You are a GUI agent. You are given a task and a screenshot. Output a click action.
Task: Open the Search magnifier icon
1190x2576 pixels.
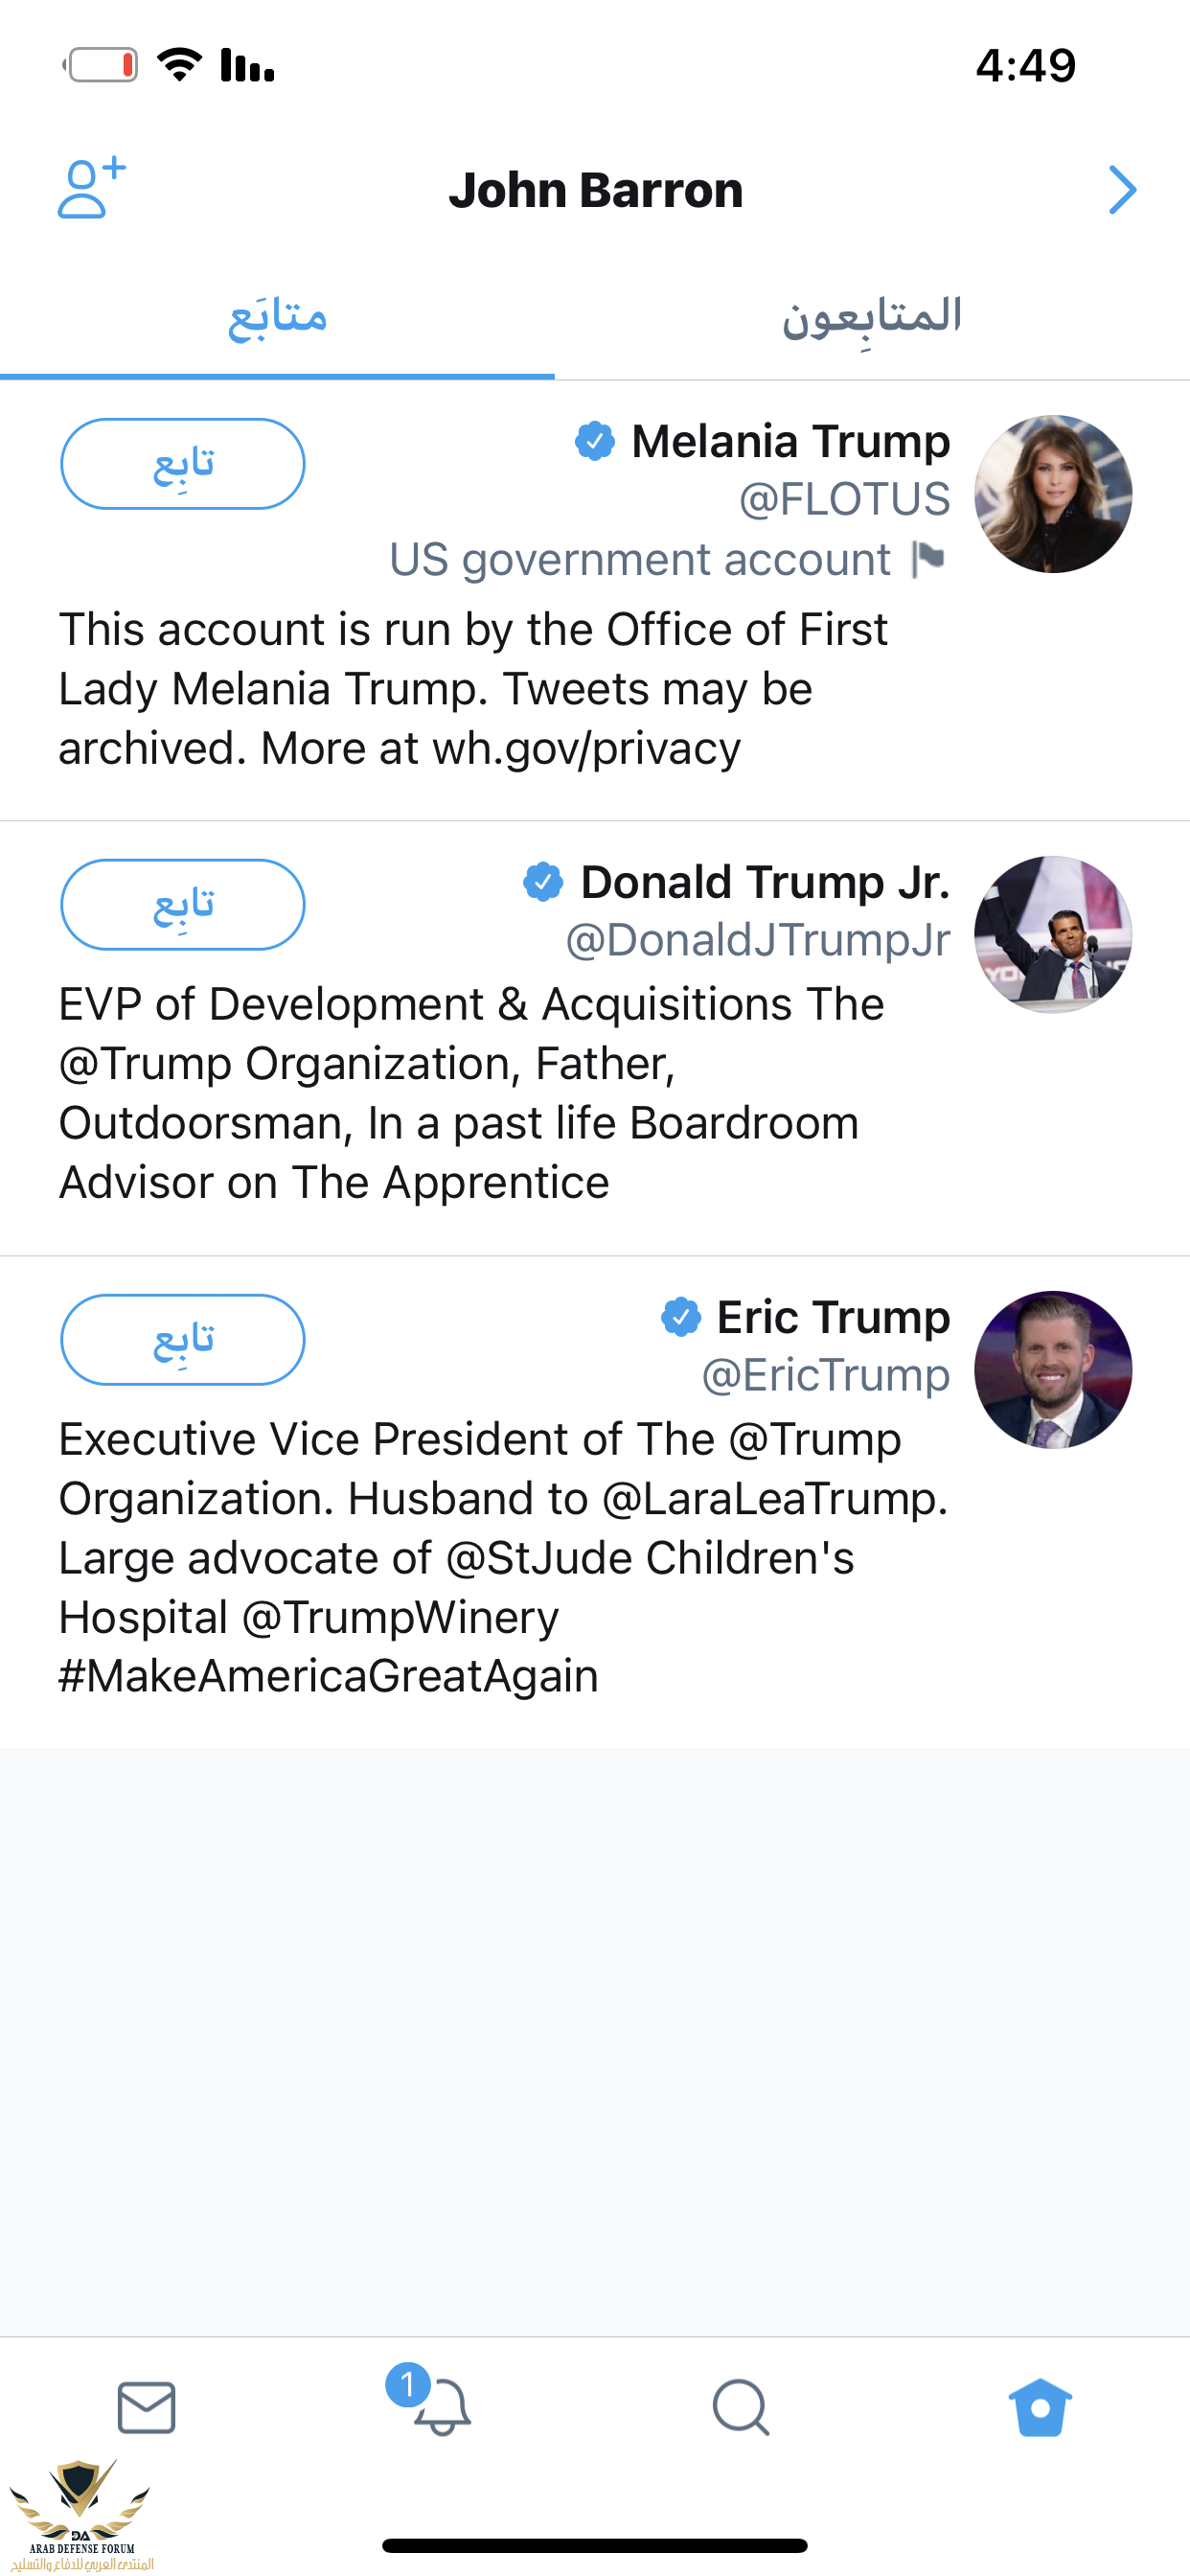point(741,2408)
